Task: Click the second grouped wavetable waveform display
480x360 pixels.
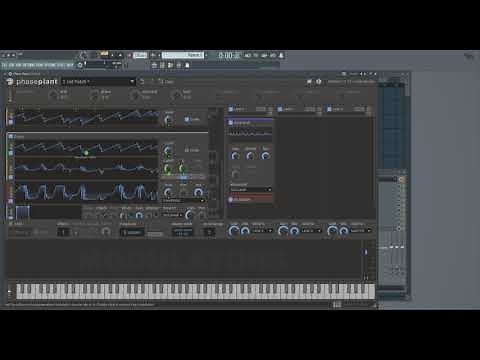Action: [86, 168]
